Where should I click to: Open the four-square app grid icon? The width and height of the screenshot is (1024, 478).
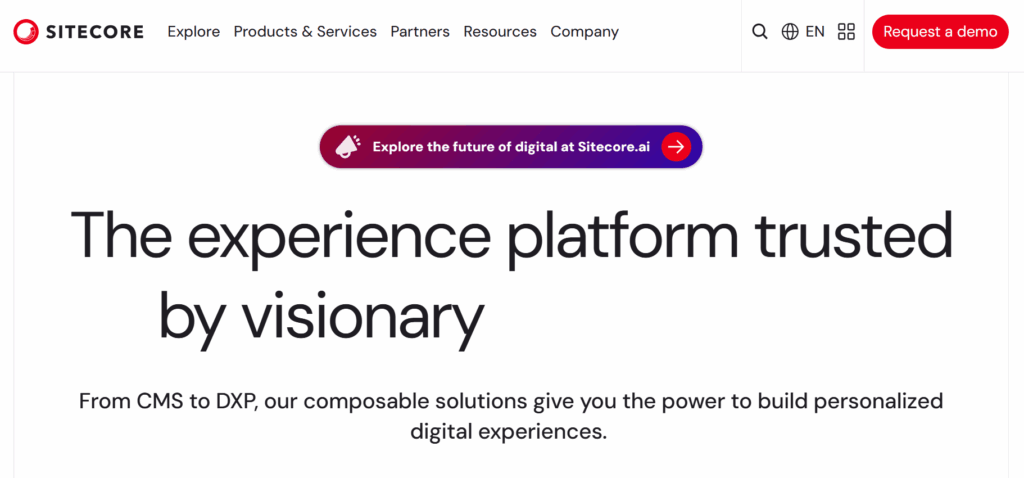(x=846, y=32)
